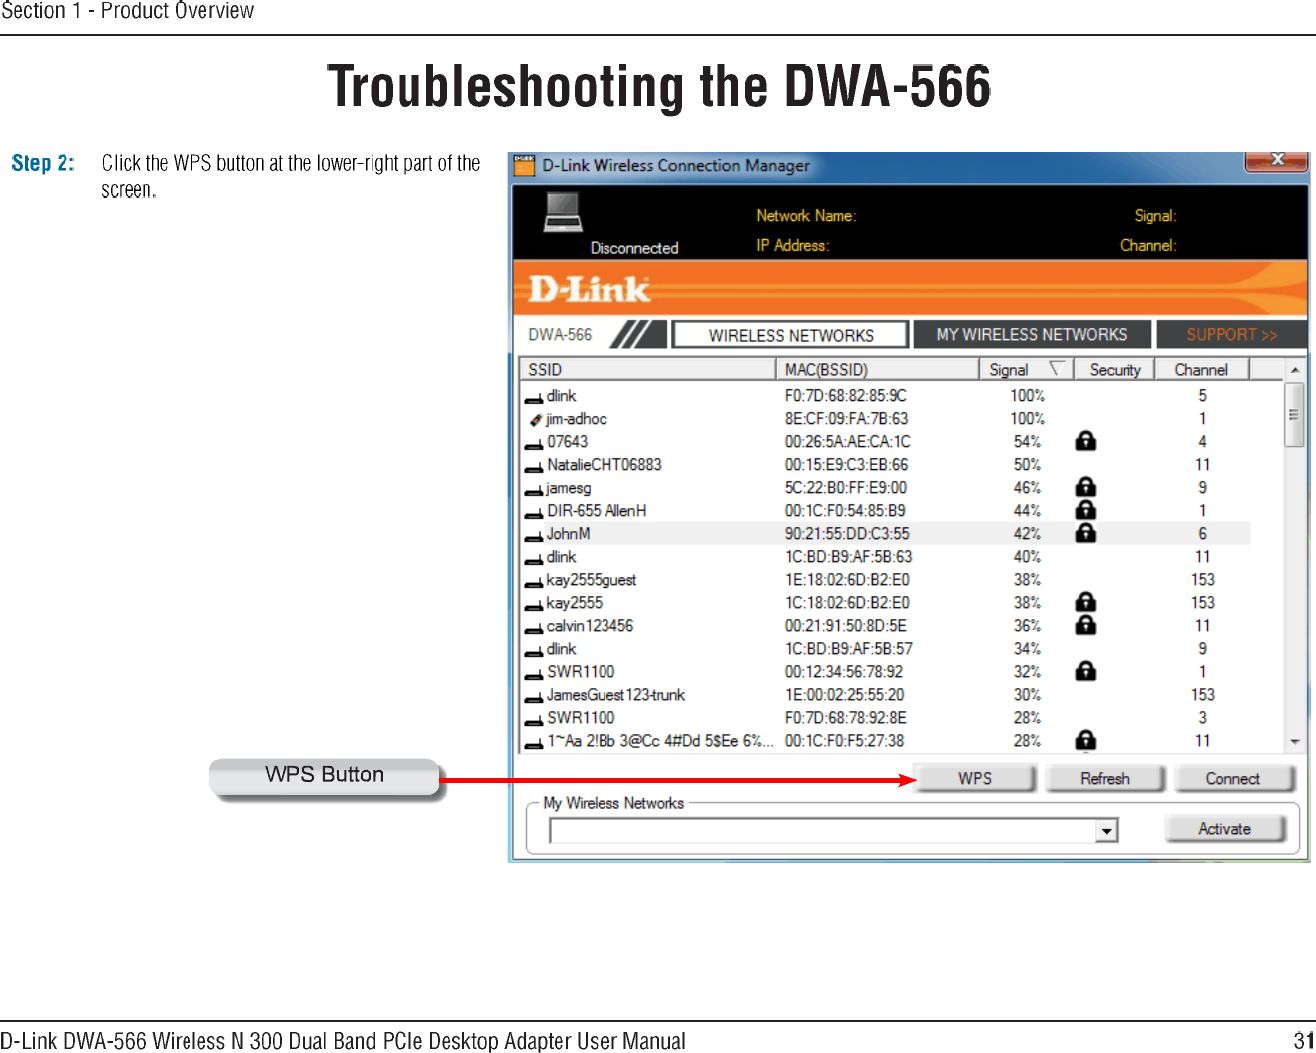Click the network icon beside calvin123456
Image resolution: width=1316 pixels, height=1053 pixels.
(x=535, y=627)
